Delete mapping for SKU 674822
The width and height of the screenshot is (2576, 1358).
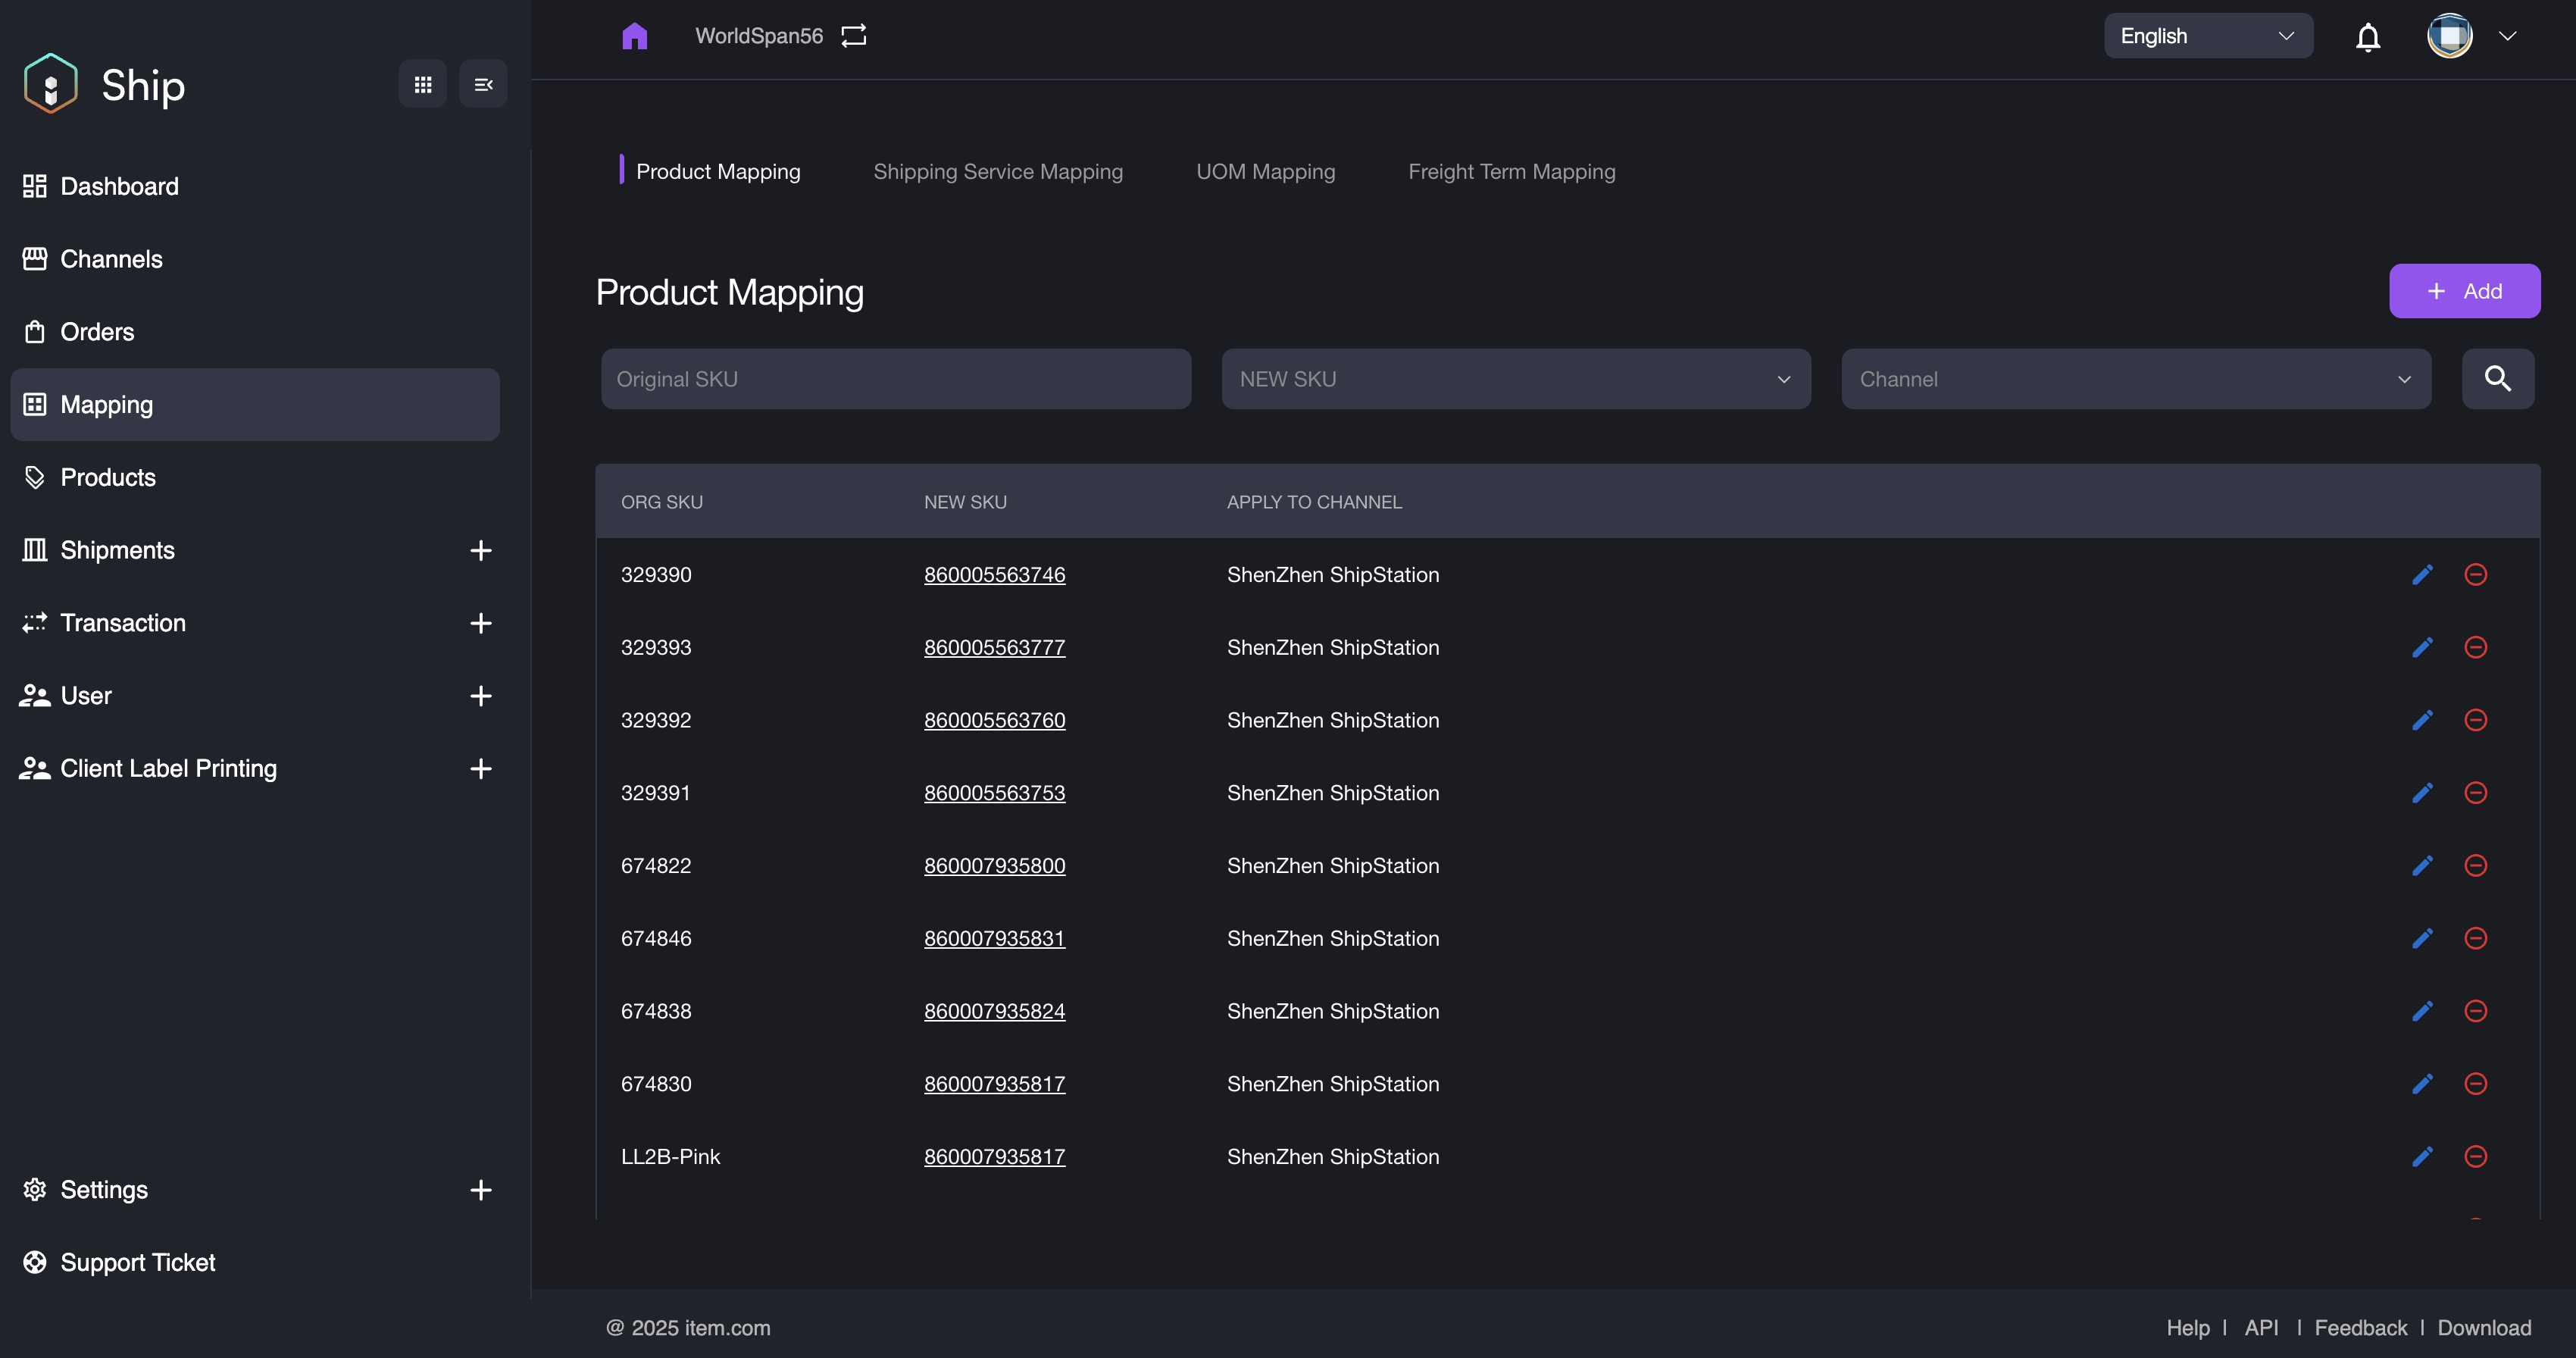pyautogui.click(x=2475, y=865)
